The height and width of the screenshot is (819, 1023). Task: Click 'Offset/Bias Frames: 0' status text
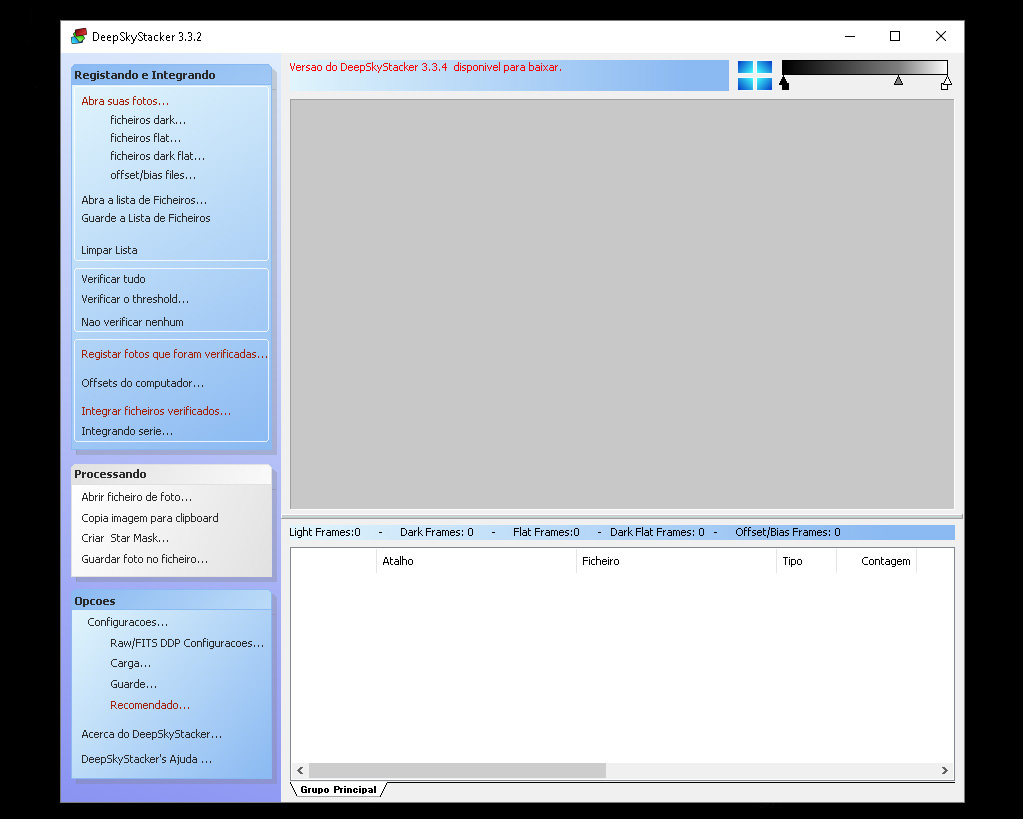[787, 533]
